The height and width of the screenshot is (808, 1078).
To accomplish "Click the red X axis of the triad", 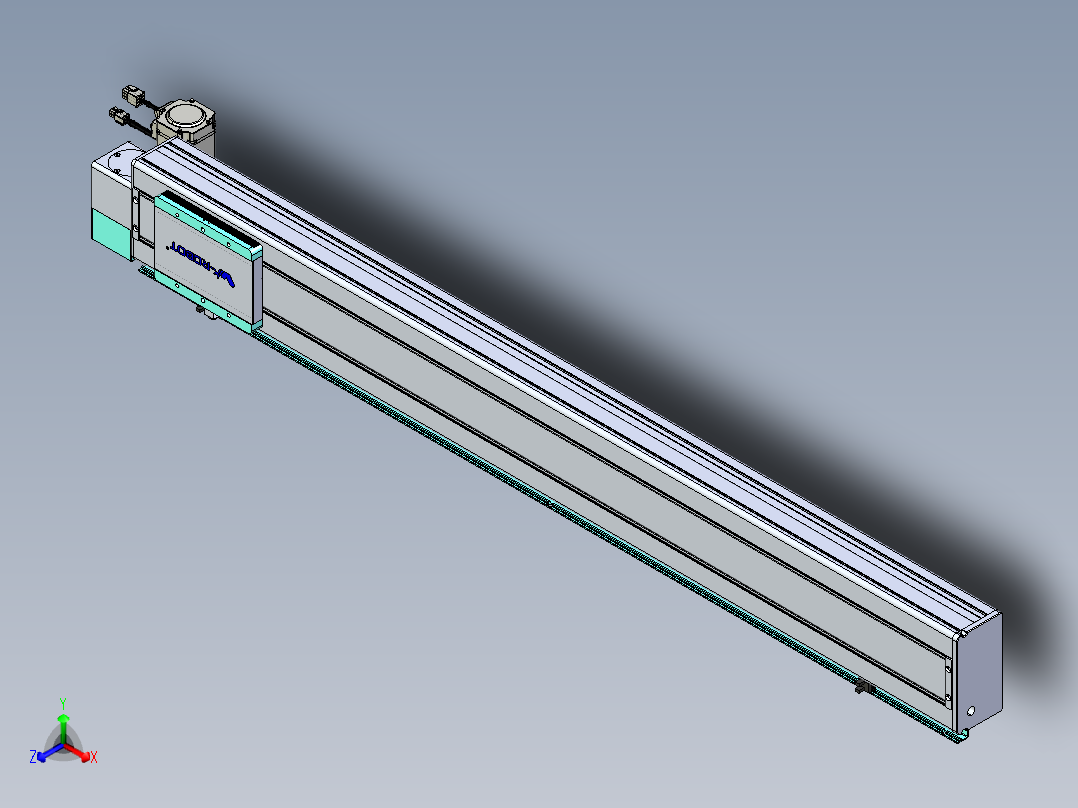I will (80, 753).
